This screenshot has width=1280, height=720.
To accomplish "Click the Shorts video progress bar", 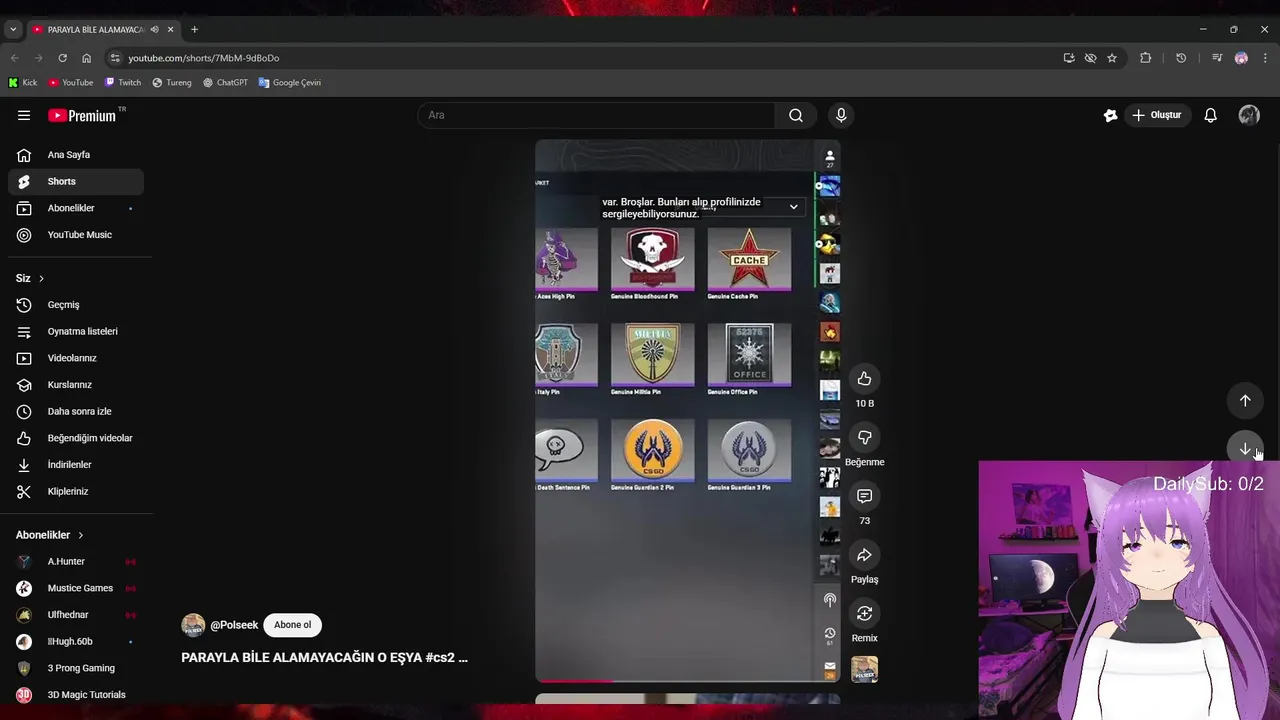I will (688, 681).
